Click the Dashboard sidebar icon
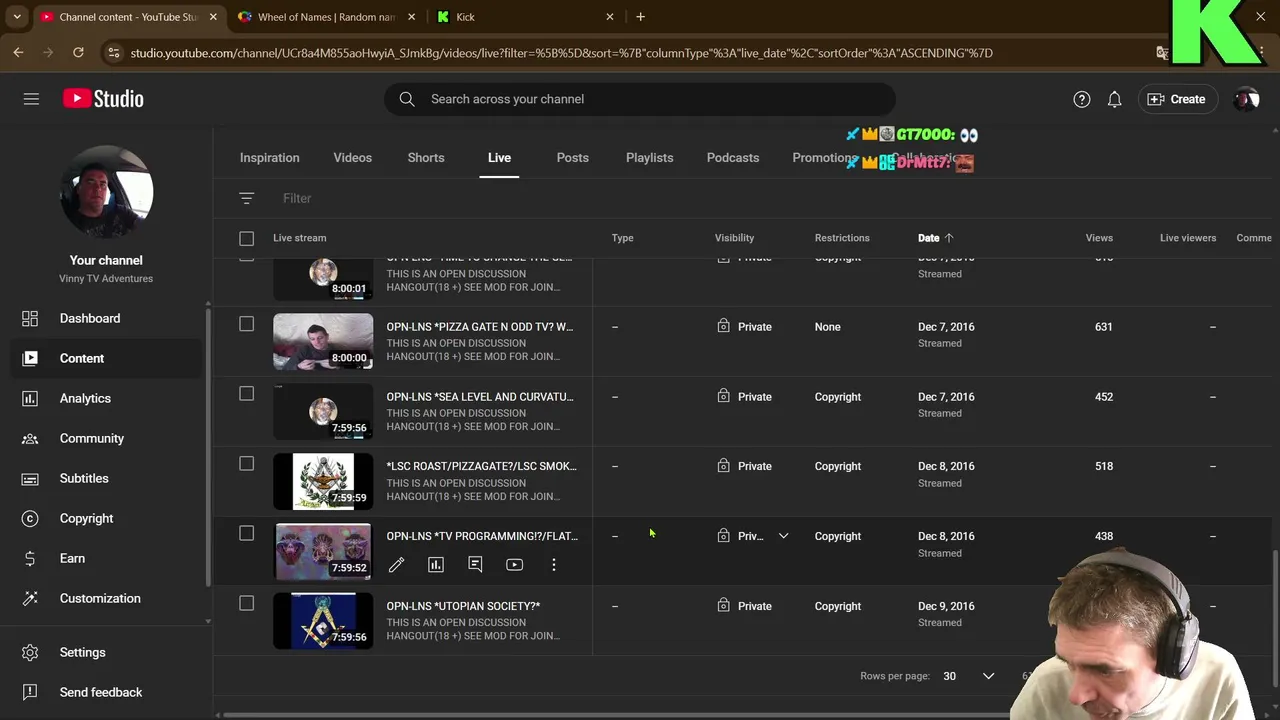Viewport: 1280px width, 720px height. (30, 318)
